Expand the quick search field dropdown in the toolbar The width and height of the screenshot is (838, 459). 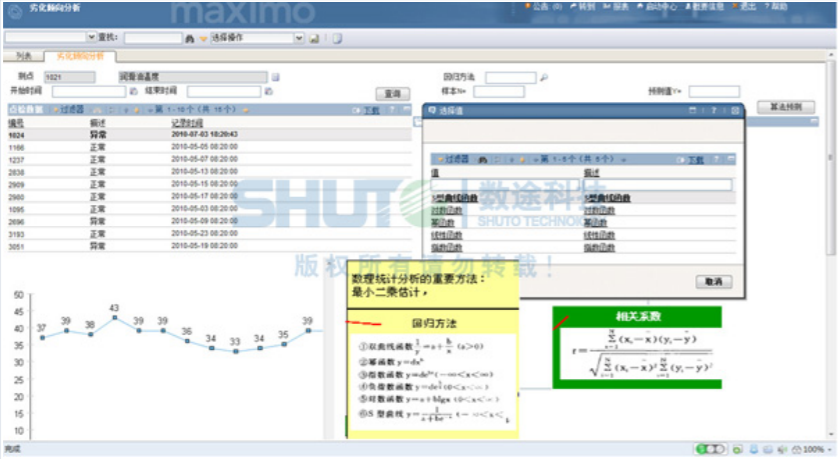[x=91, y=37]
